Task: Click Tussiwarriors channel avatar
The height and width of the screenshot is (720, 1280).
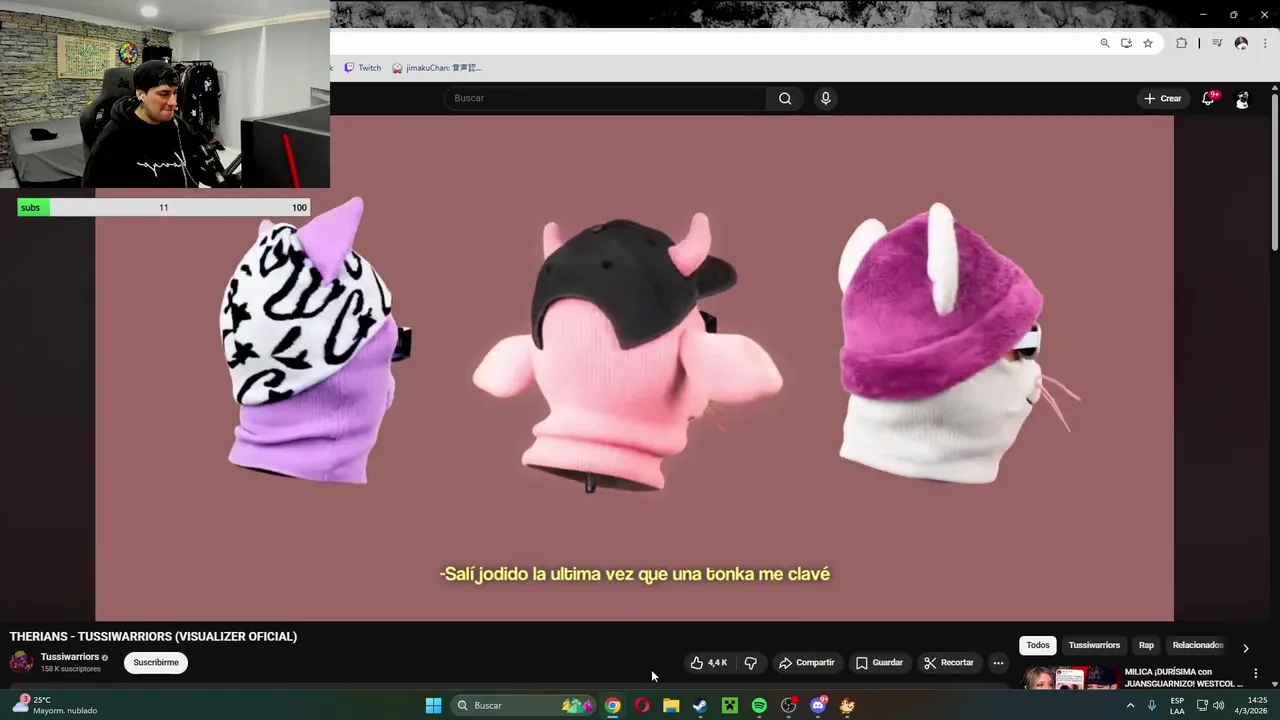Action: [21, 662]
